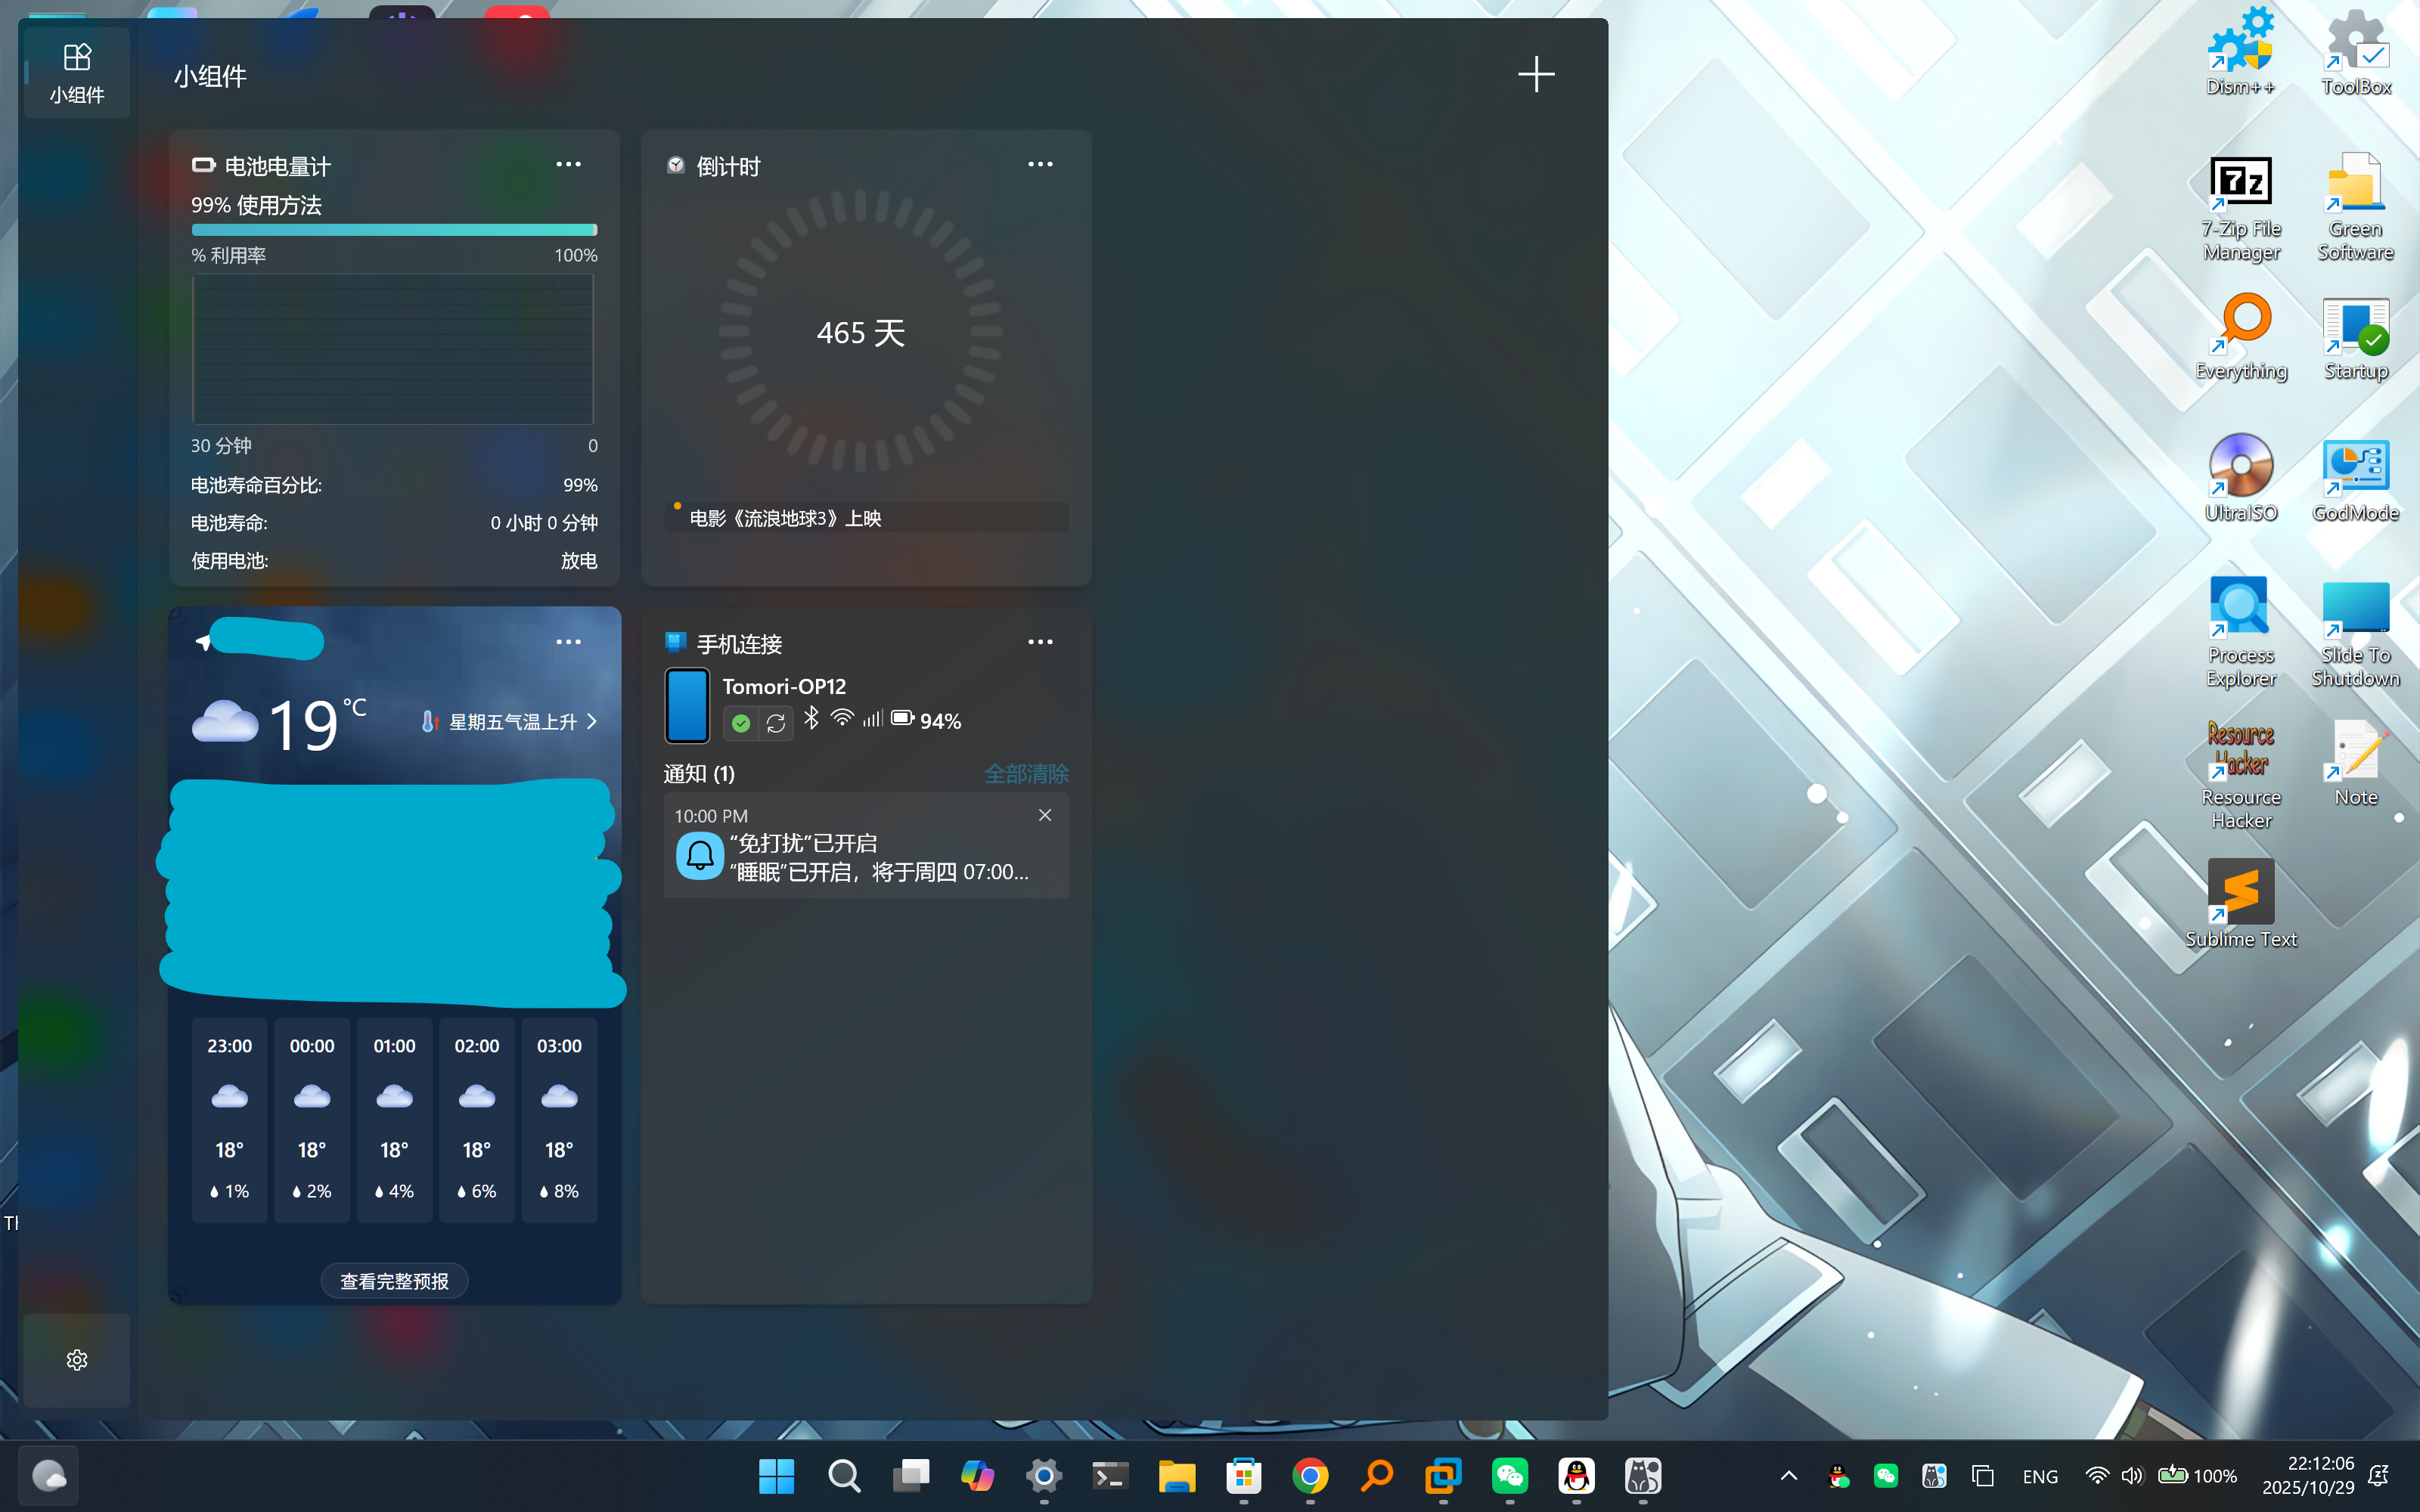The image size is (2420, 1512).
Task: Select the widgets tab in sidebar
Action: point(77,73)
